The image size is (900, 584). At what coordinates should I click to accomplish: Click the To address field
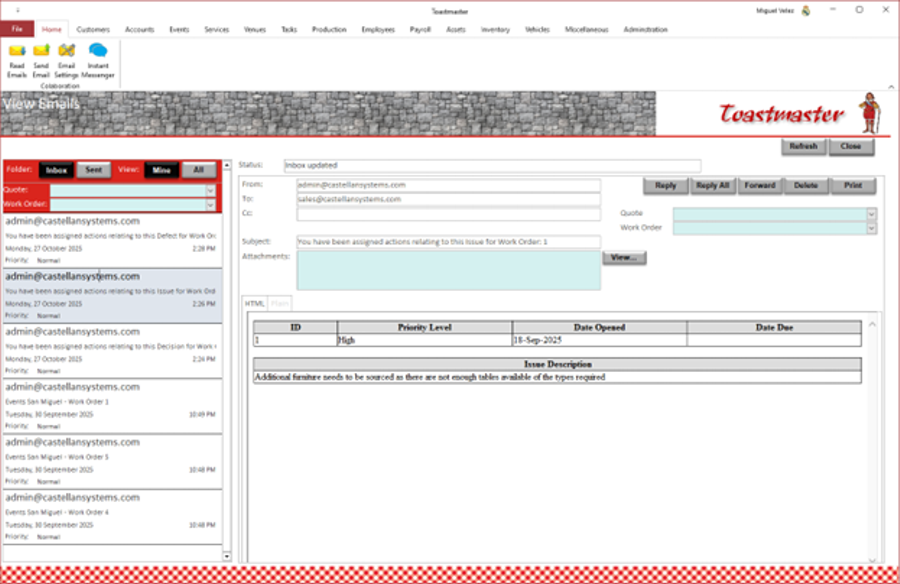pos(448,199)
